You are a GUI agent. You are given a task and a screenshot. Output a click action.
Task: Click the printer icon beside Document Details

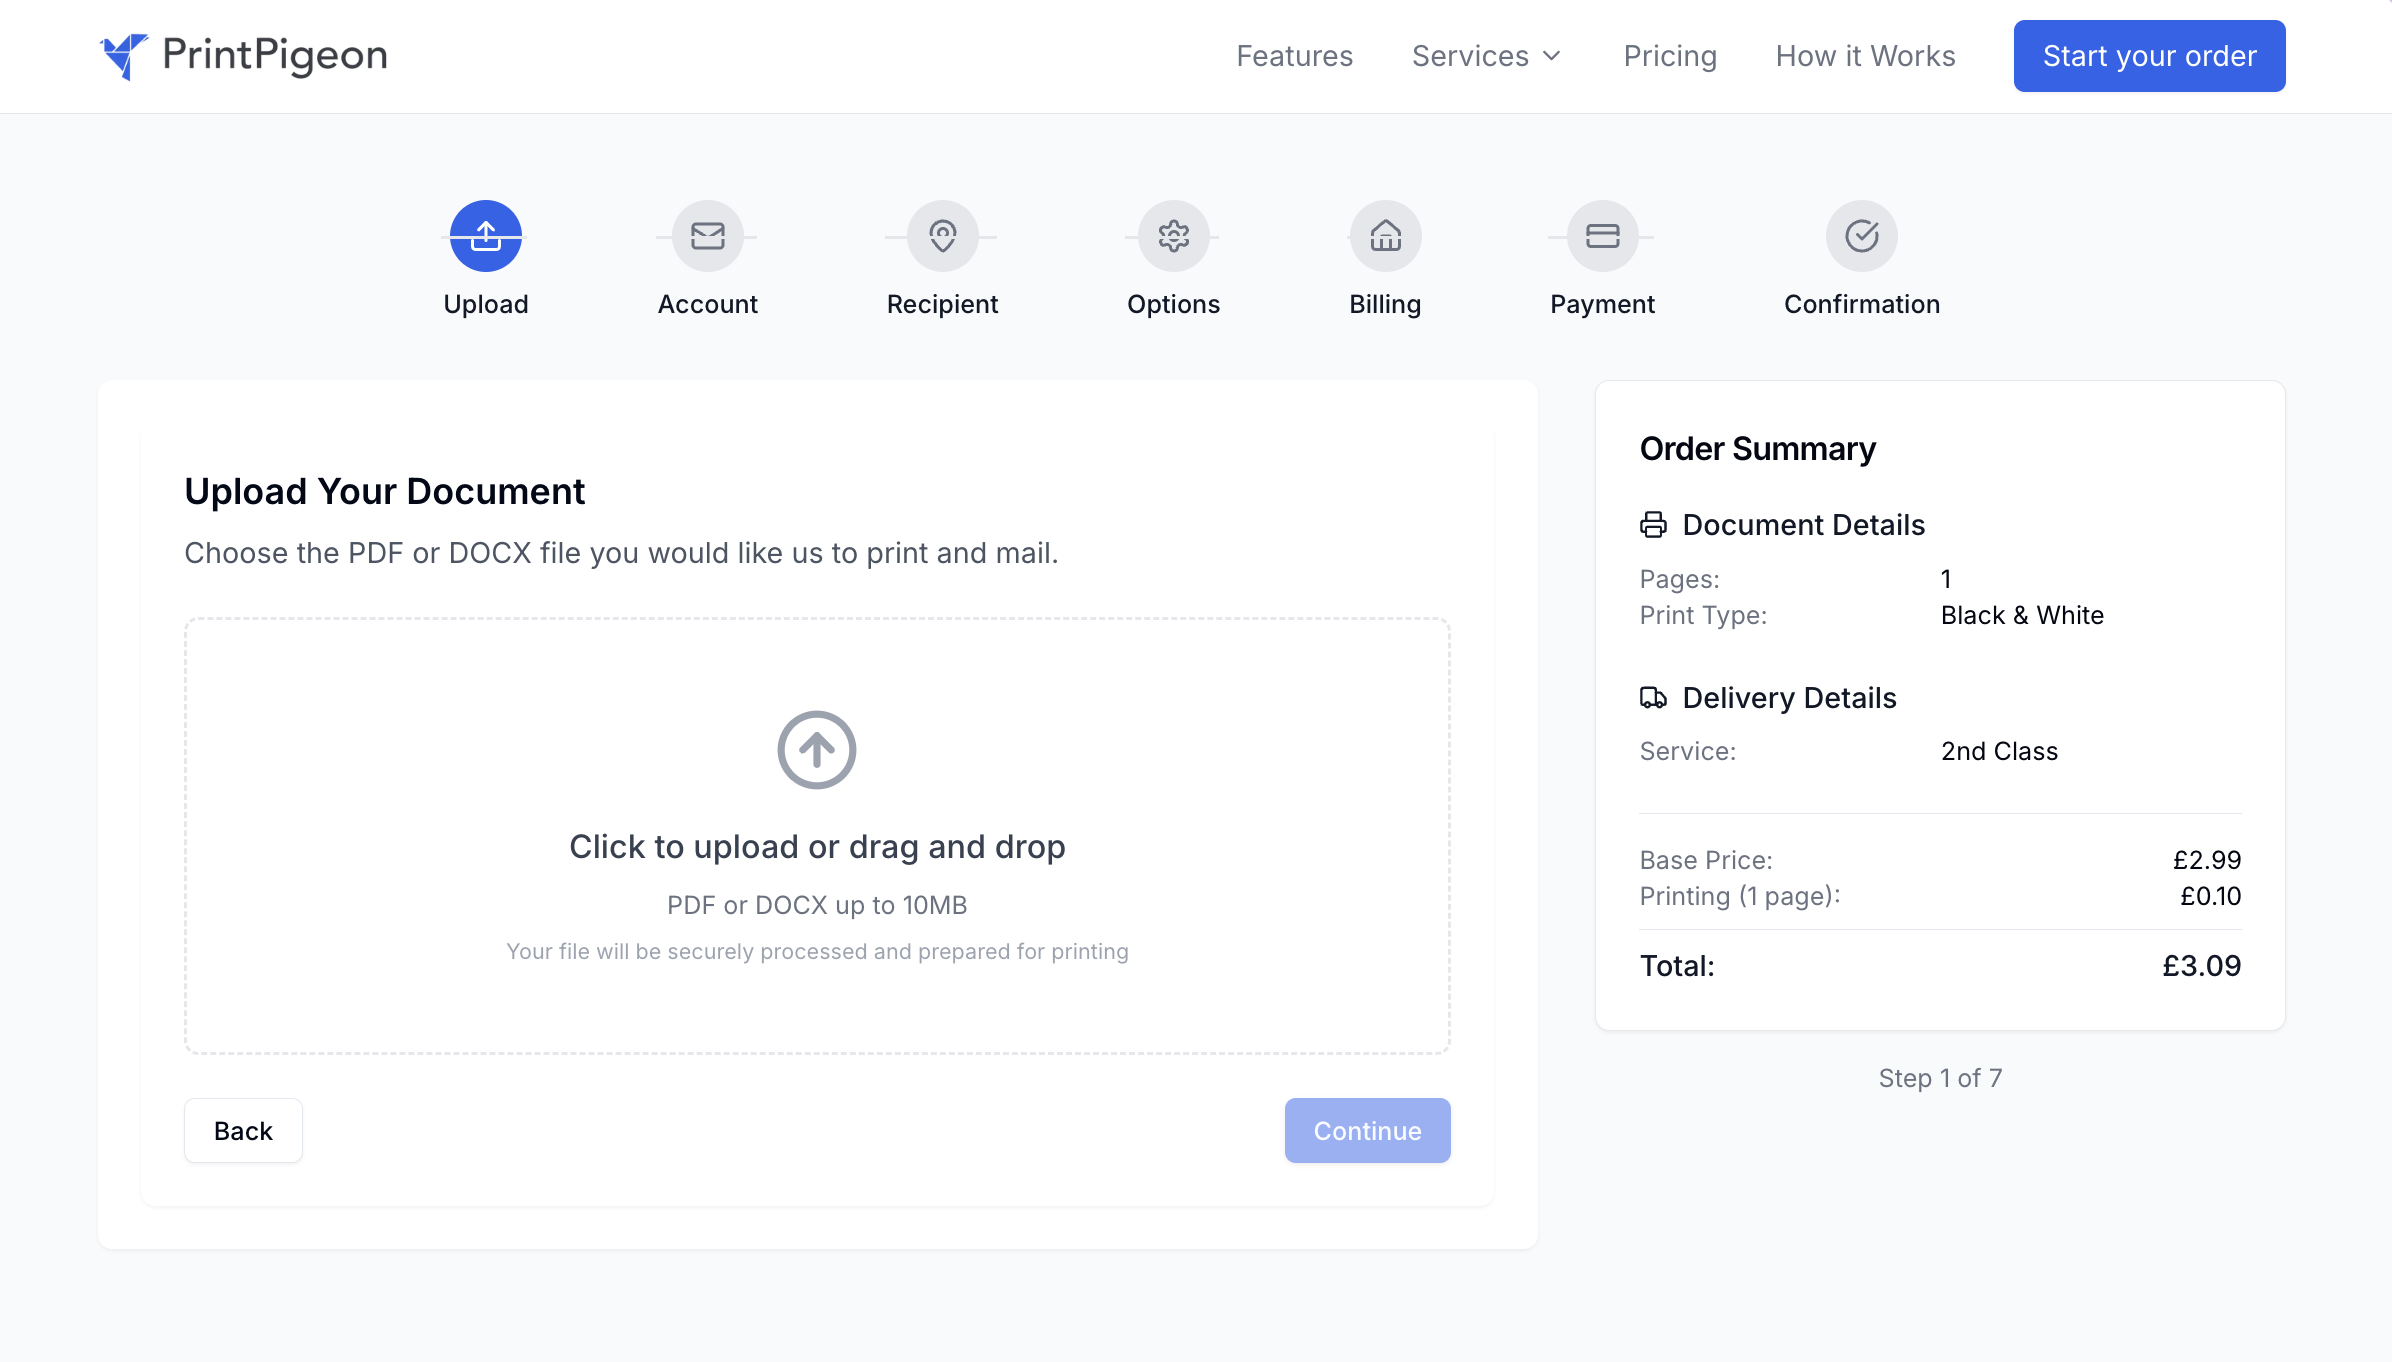click(x=1653, y=523)
